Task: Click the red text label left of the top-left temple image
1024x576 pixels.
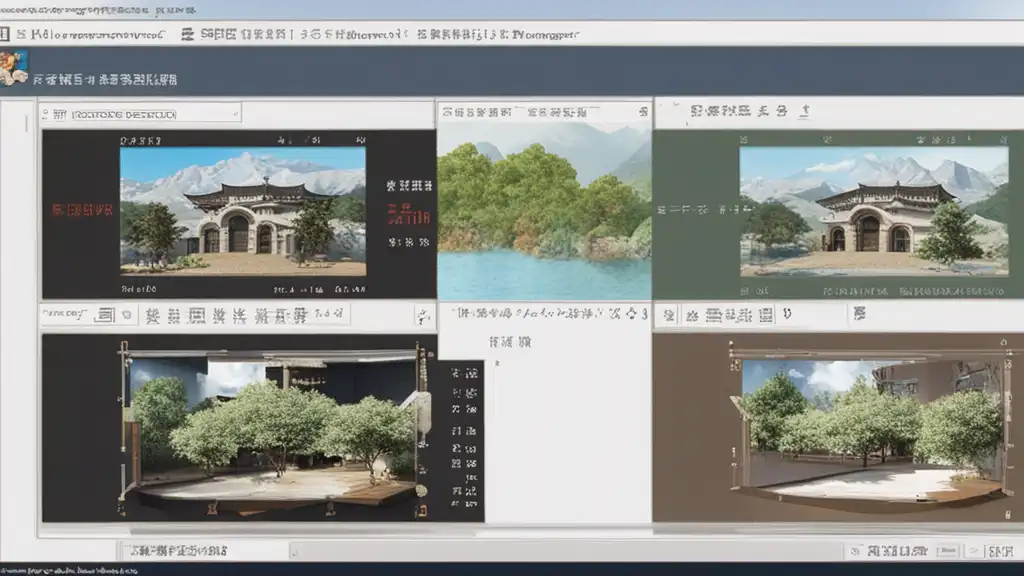Action: (82, 211)
